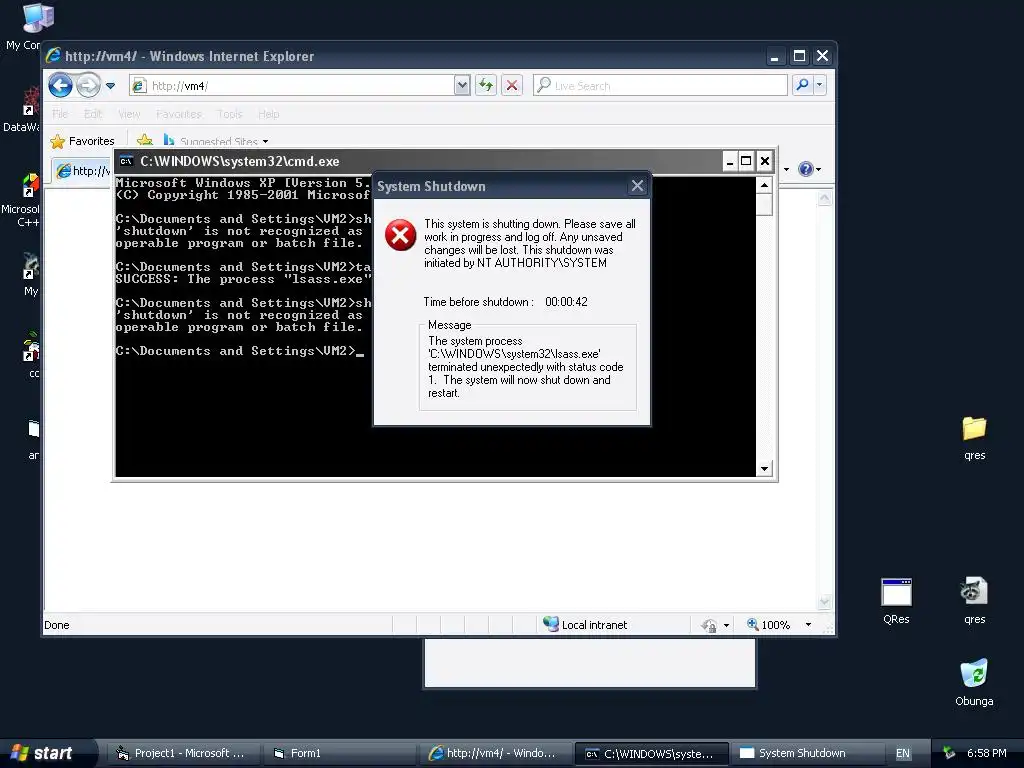This screenshot has height=768, width=1024.
Task: Open the Tools menu in Internet Explorer
Action: 230,114
